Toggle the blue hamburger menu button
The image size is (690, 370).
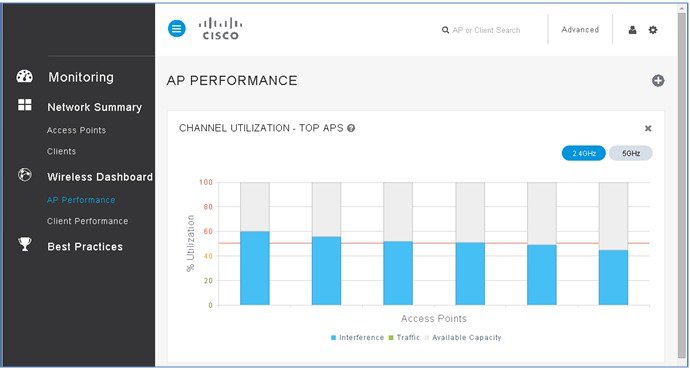coord(177,29)
